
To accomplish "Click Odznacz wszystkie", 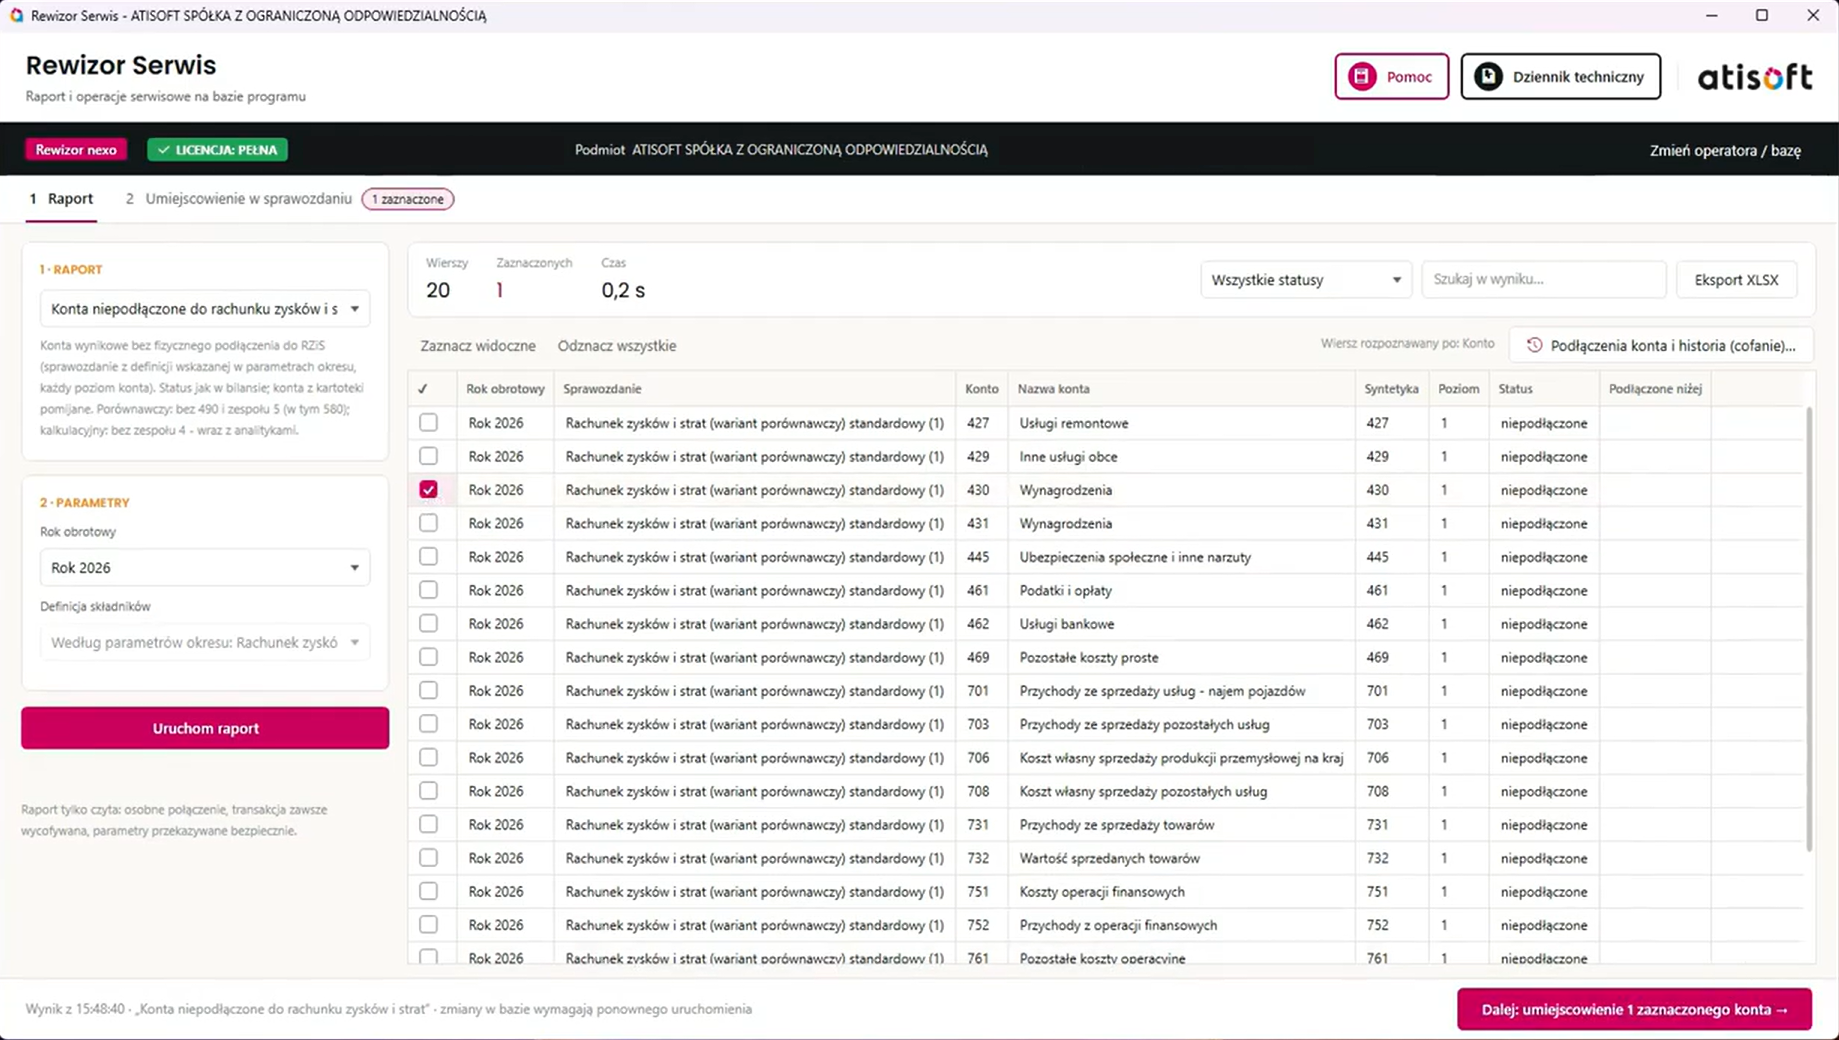I will [x=617, y=345].
